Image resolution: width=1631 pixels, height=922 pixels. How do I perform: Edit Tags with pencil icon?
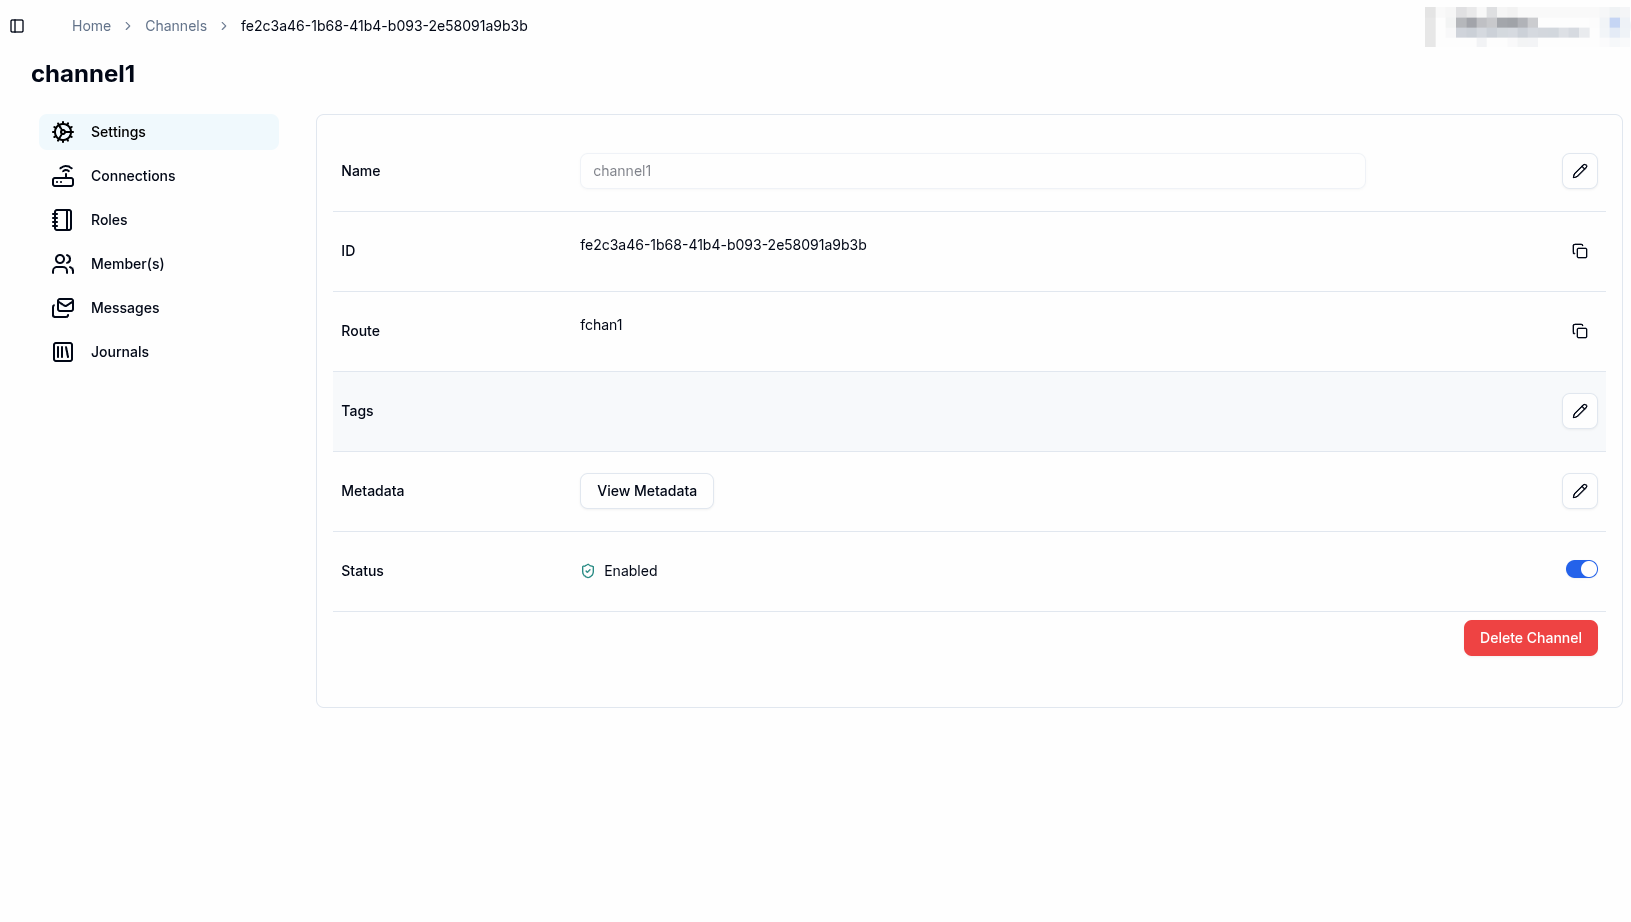1579,411
